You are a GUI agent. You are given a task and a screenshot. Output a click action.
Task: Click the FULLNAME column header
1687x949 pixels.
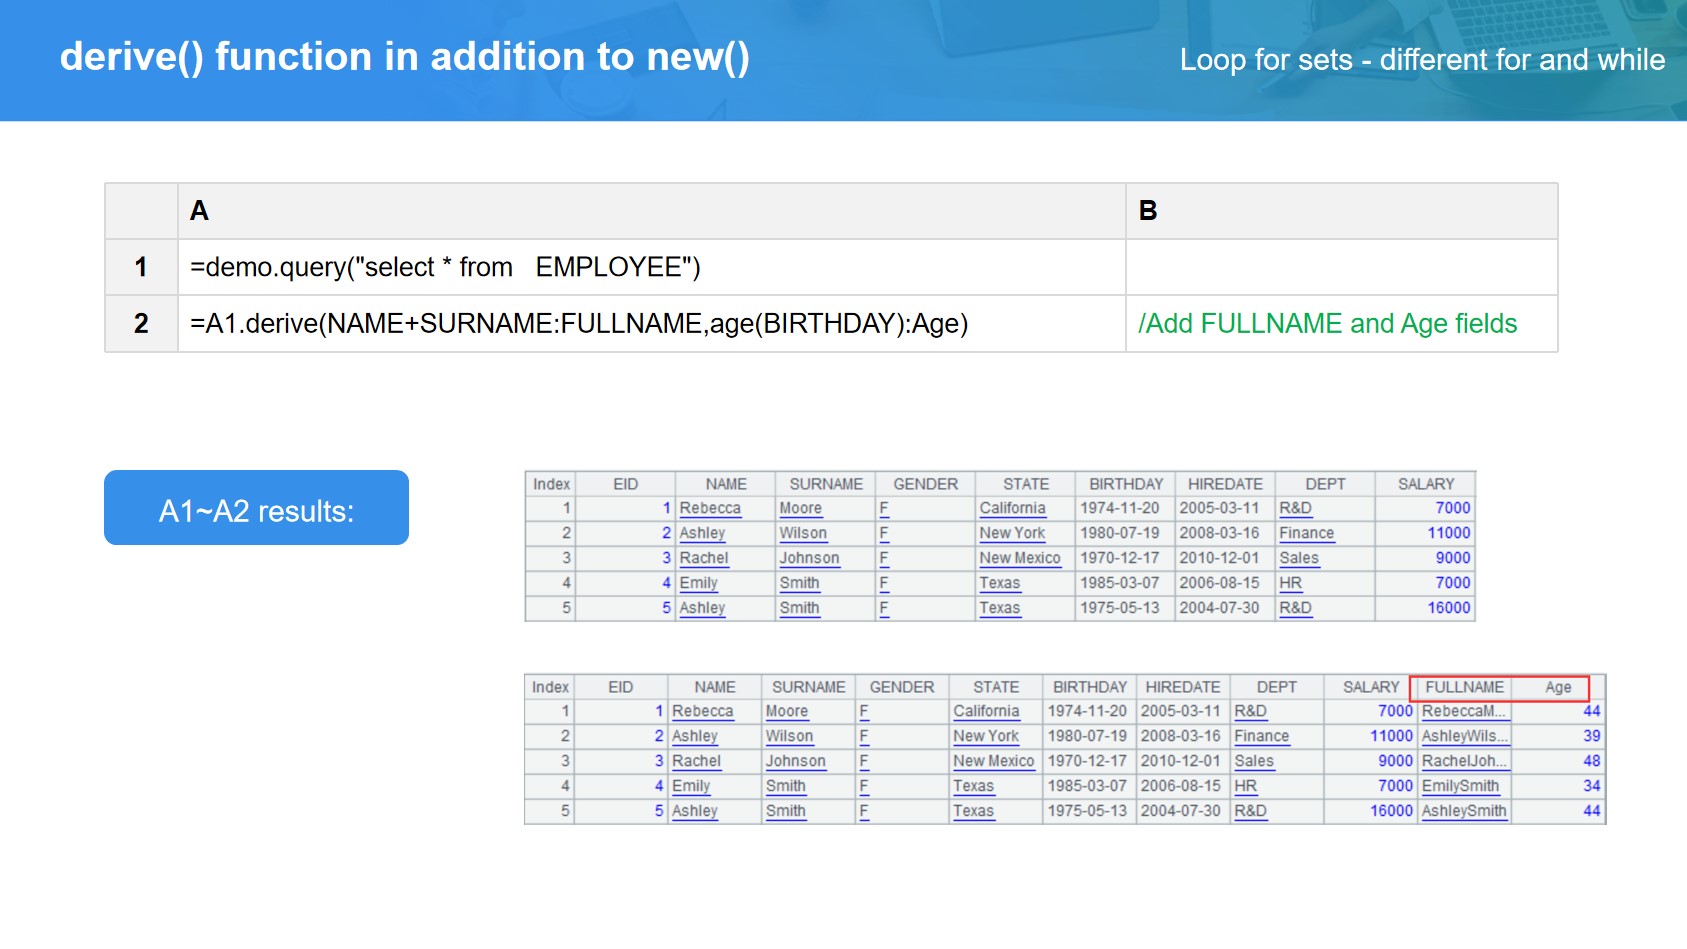point(1463,687)
